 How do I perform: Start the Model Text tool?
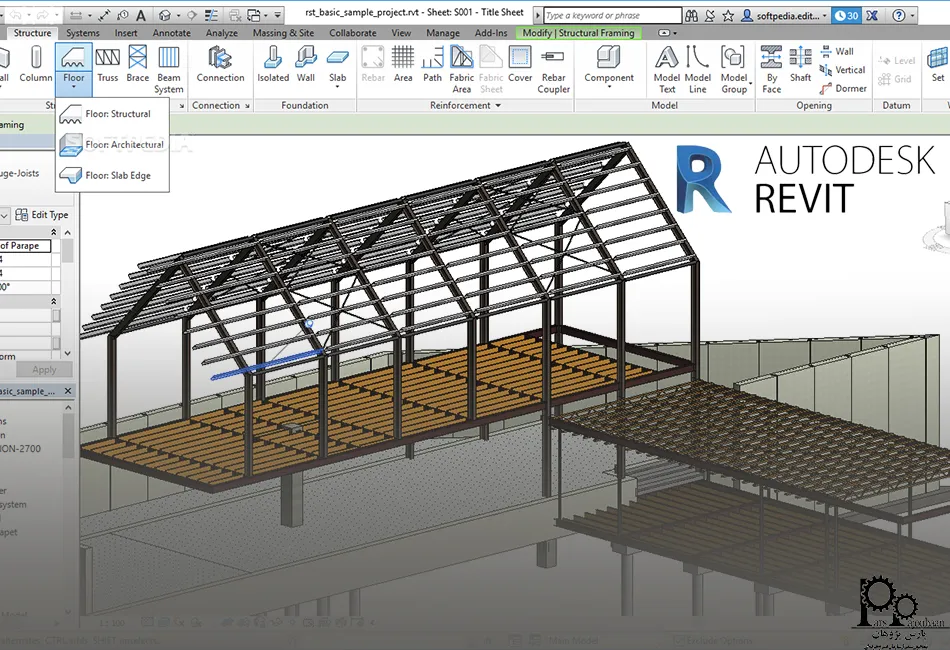666,70
